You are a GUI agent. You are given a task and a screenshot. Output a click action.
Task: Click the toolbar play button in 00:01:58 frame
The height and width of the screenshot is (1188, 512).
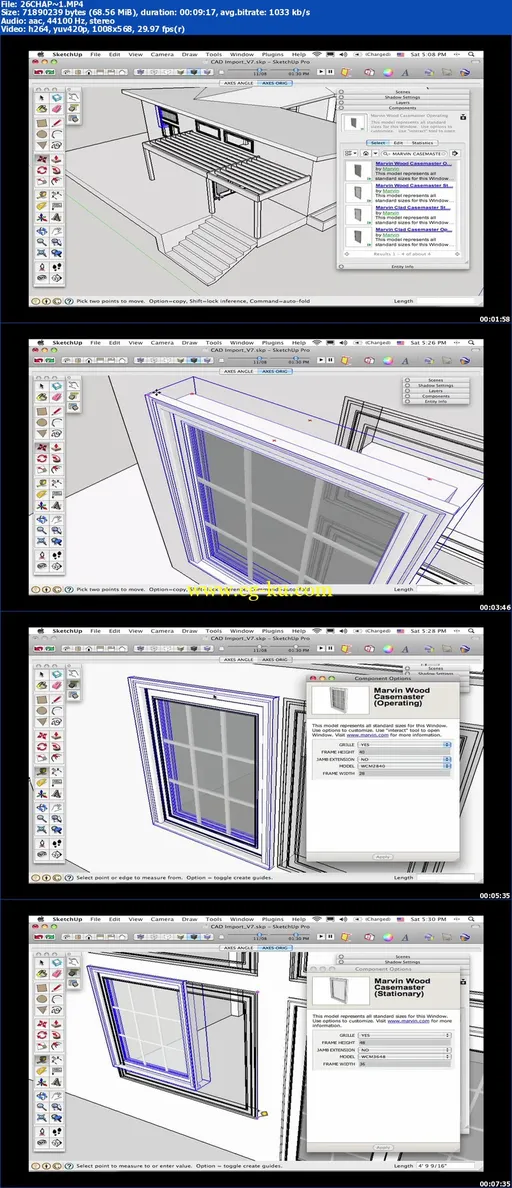point(320,72)
